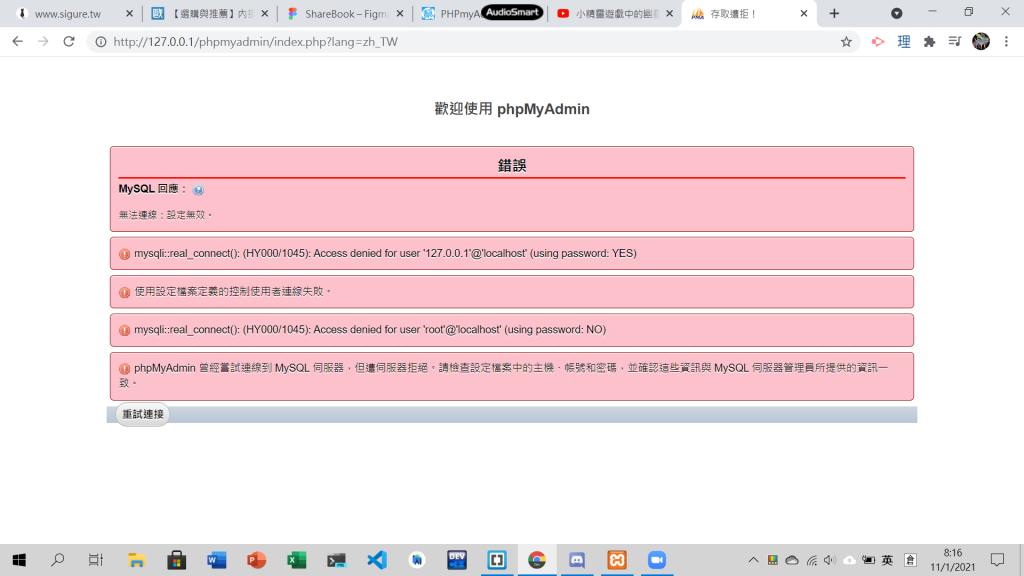Click the 歡迎使用 phpMyAdmin heading
Image resolution: width=1024 pixels, height=576 pixels.
[512, 109]
